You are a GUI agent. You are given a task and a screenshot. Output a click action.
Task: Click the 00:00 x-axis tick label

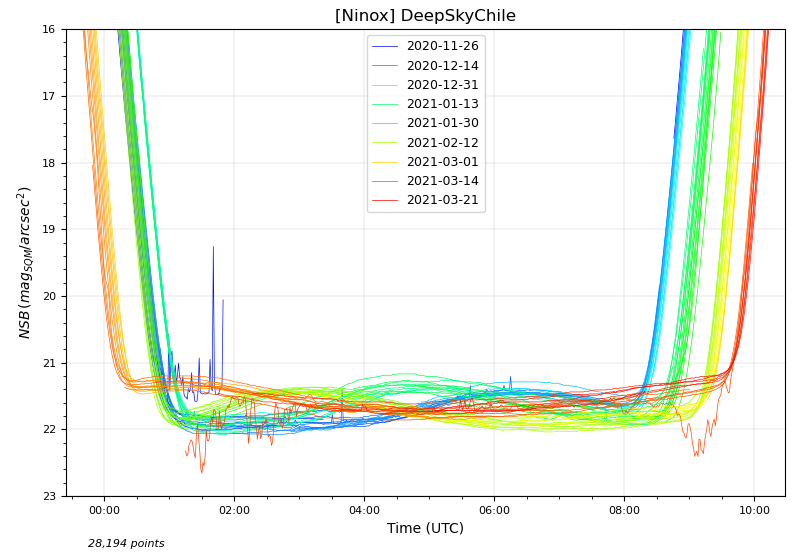point(104,510)
